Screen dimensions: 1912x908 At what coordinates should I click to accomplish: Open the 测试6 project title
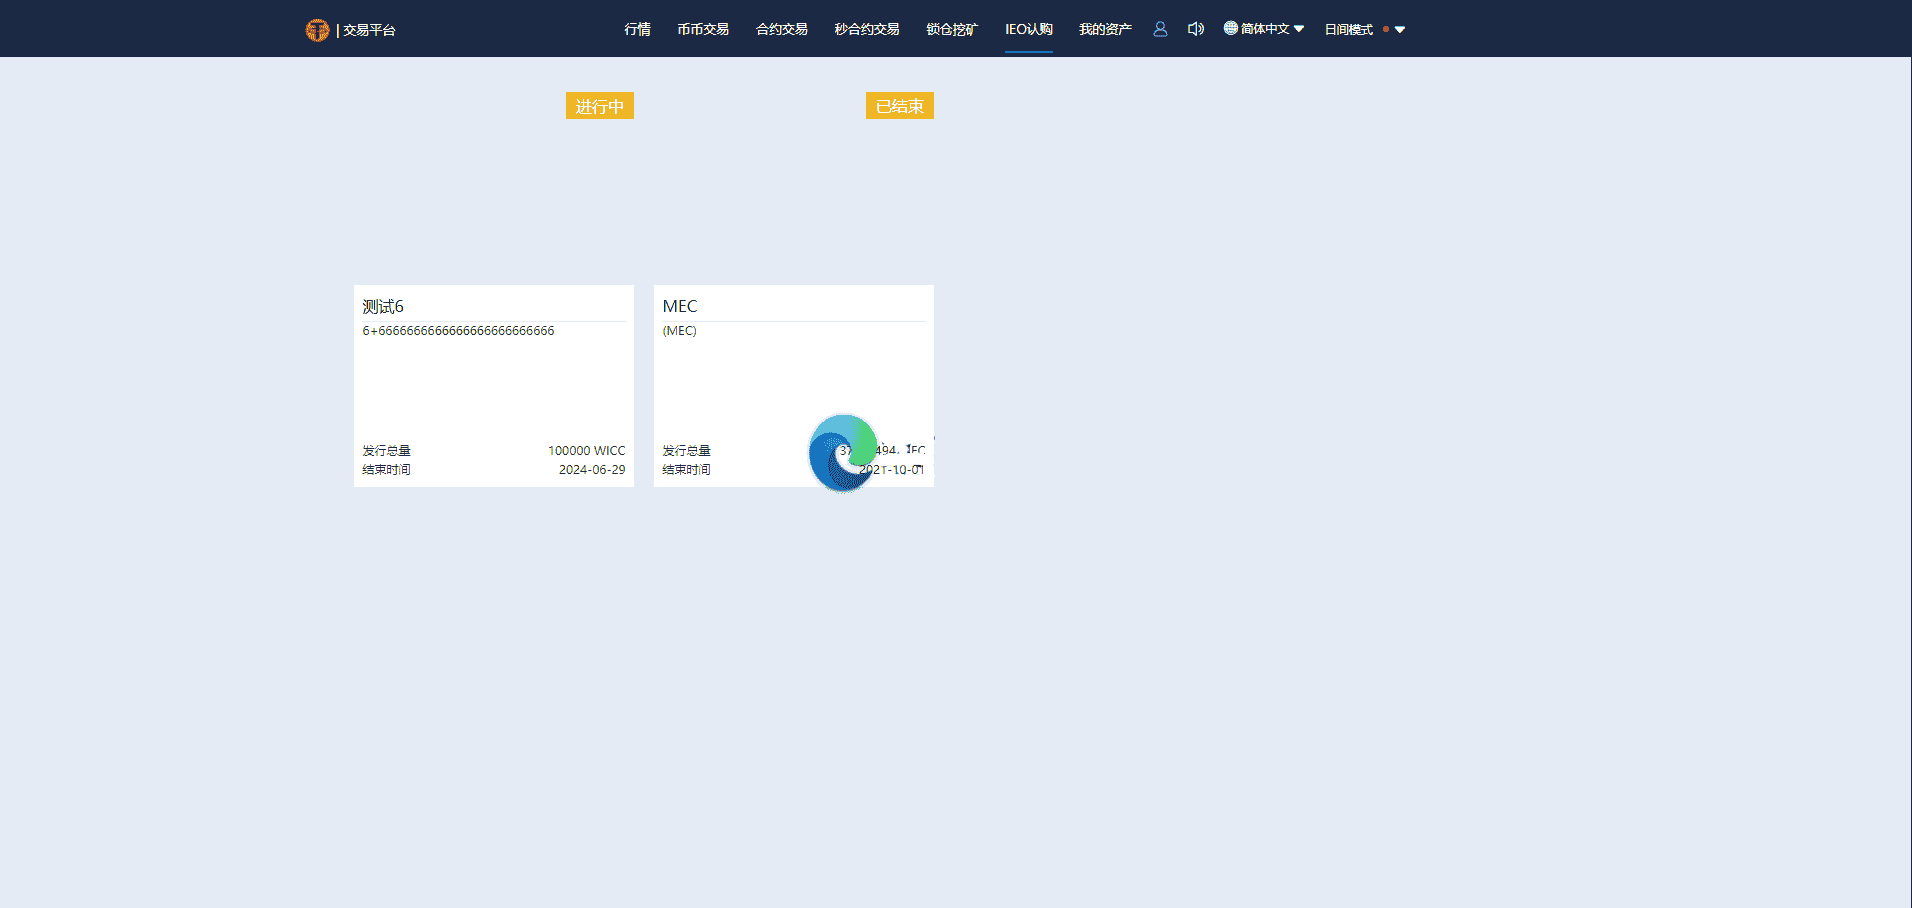(383, 306)
